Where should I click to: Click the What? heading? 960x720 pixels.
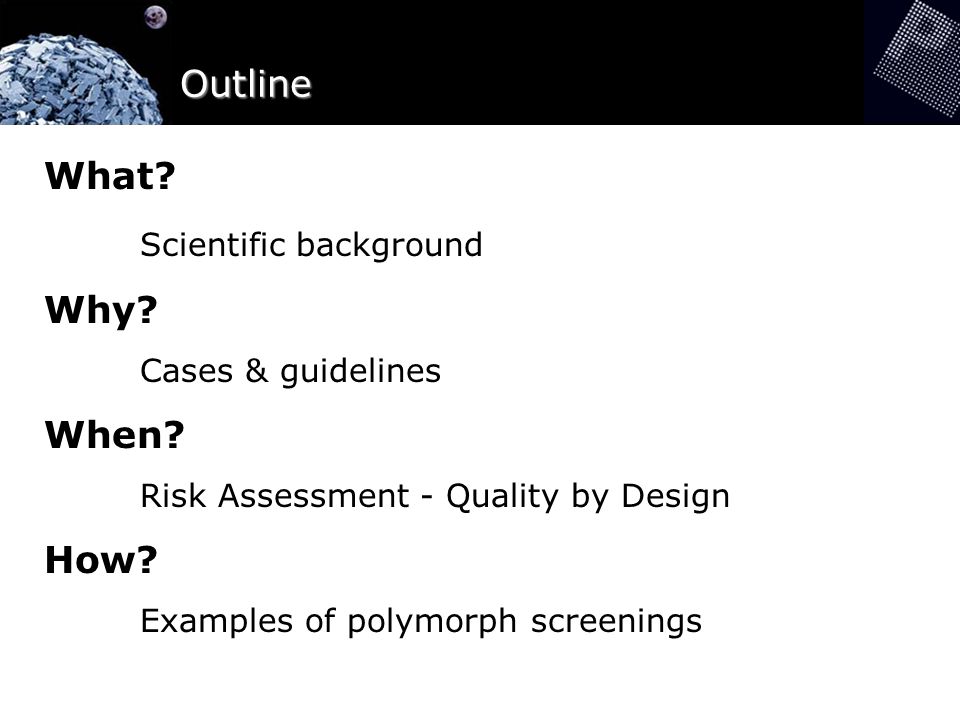pos(110,176)
